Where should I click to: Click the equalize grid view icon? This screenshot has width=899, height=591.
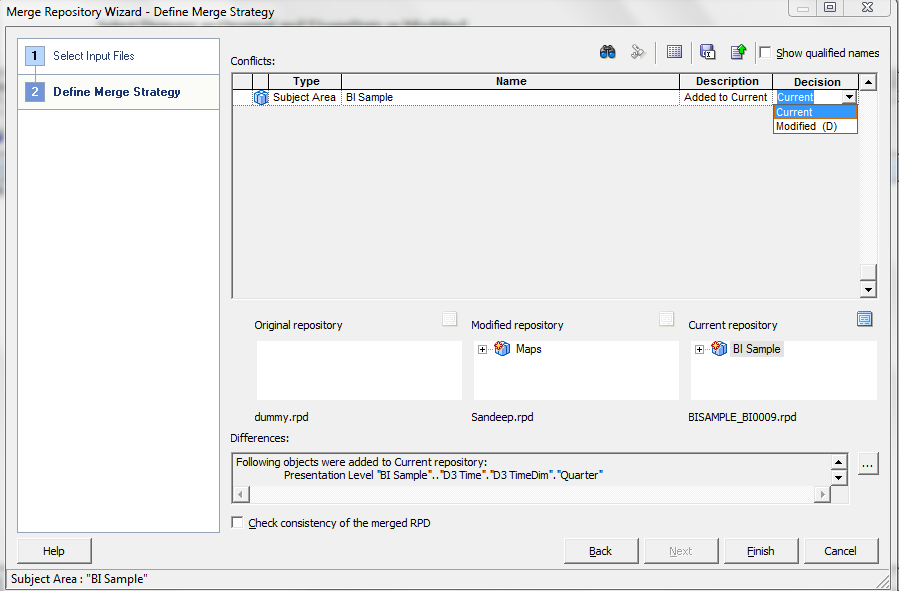click(x=675, y=51)
